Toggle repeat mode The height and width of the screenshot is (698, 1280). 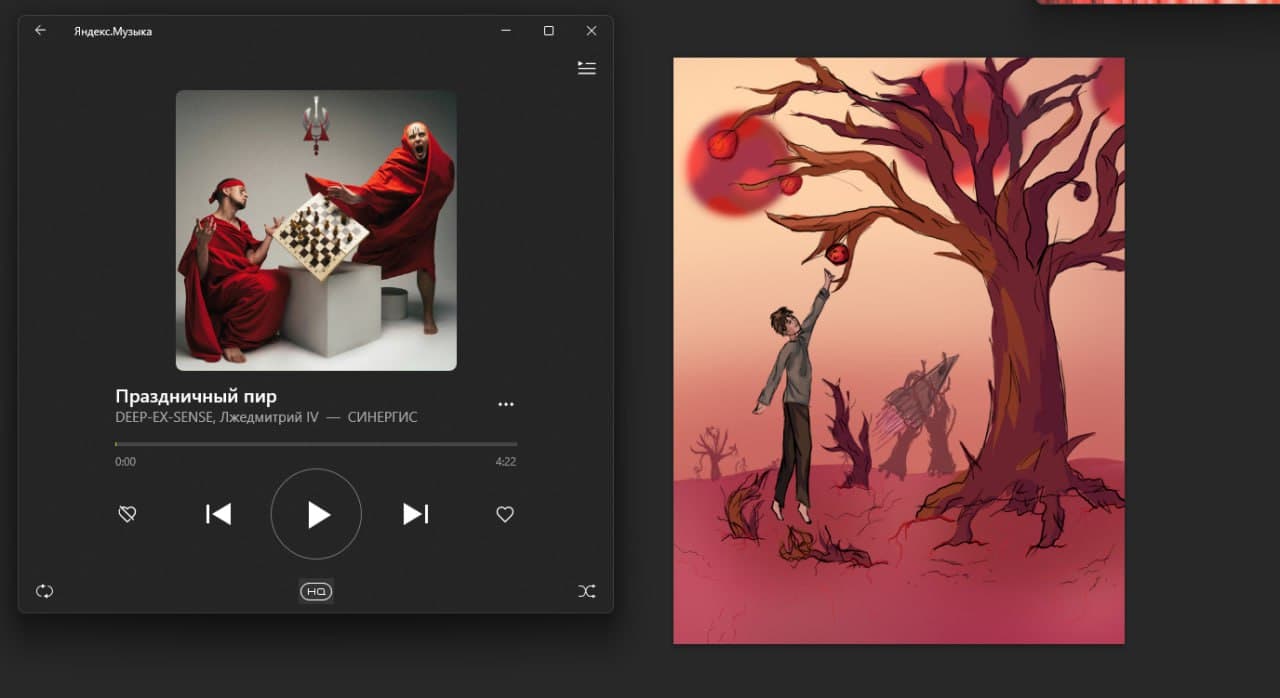(44, 591)
